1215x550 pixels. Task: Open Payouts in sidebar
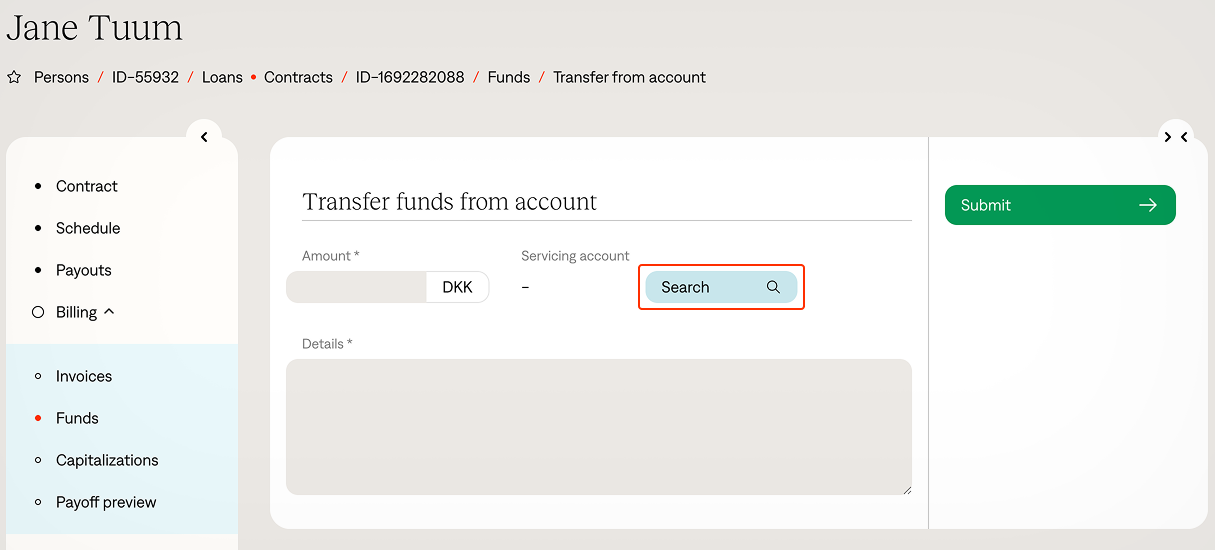point(84,270)
